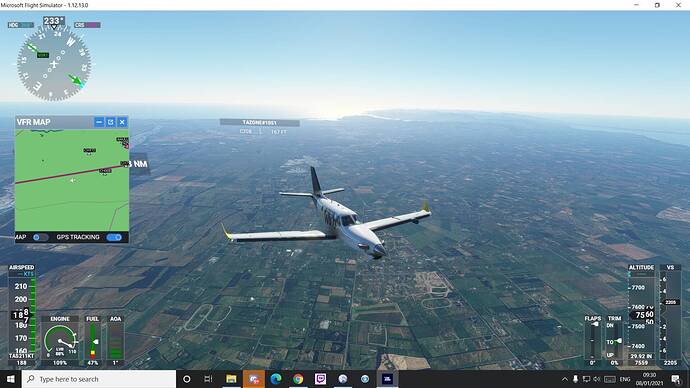Open the taskbar clock and date

pos(649,379)
